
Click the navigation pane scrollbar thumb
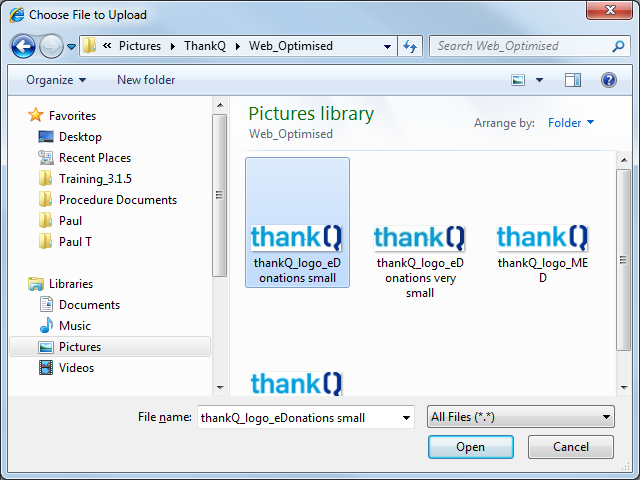pyautogui.click(x=220, y=196)
